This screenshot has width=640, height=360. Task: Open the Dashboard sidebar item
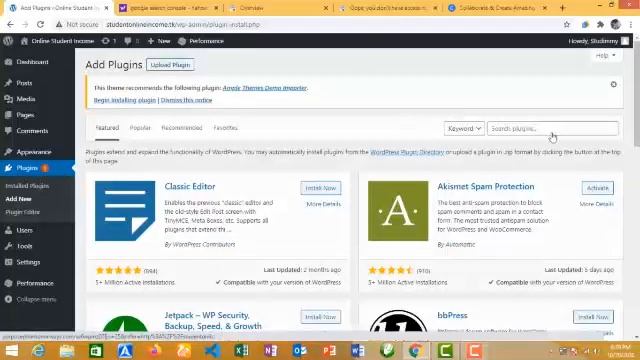(x=32, y=62)
